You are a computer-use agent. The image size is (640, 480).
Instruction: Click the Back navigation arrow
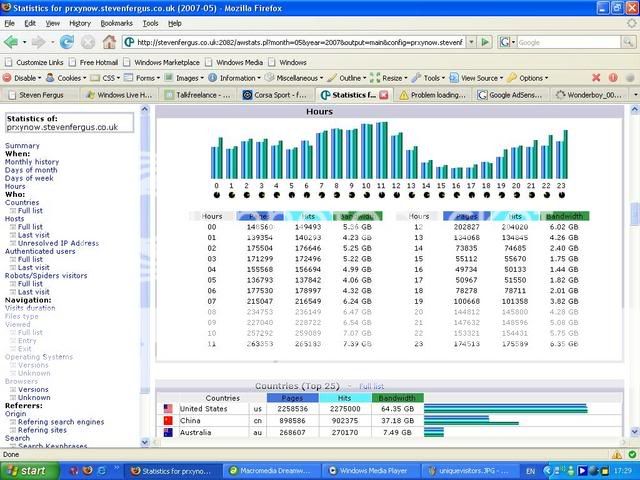(12, 42)
